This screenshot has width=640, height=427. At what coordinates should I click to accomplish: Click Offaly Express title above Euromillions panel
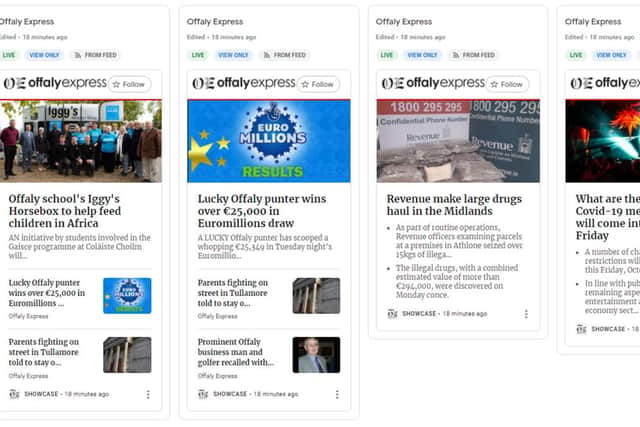pyautogui.click(x=215, y=22)
